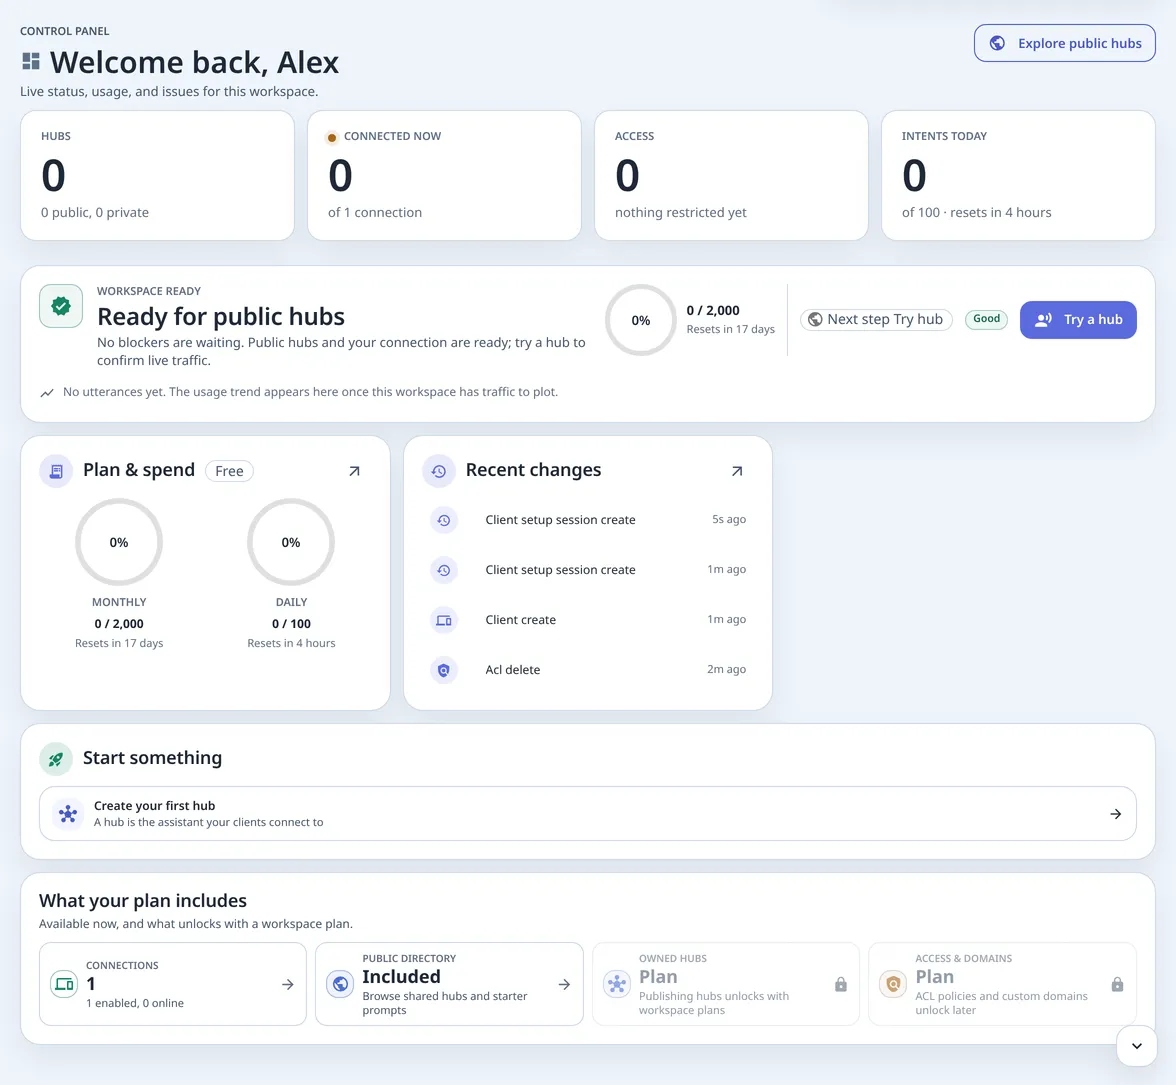Click the 'Acl delete' entry text
This screenshot has width=1176, height=1085.
513,670
